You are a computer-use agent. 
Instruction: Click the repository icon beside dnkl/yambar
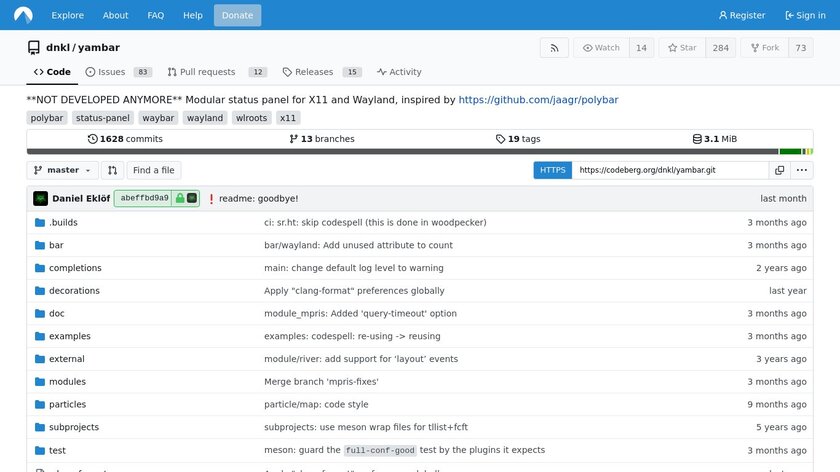coord(34,48)
